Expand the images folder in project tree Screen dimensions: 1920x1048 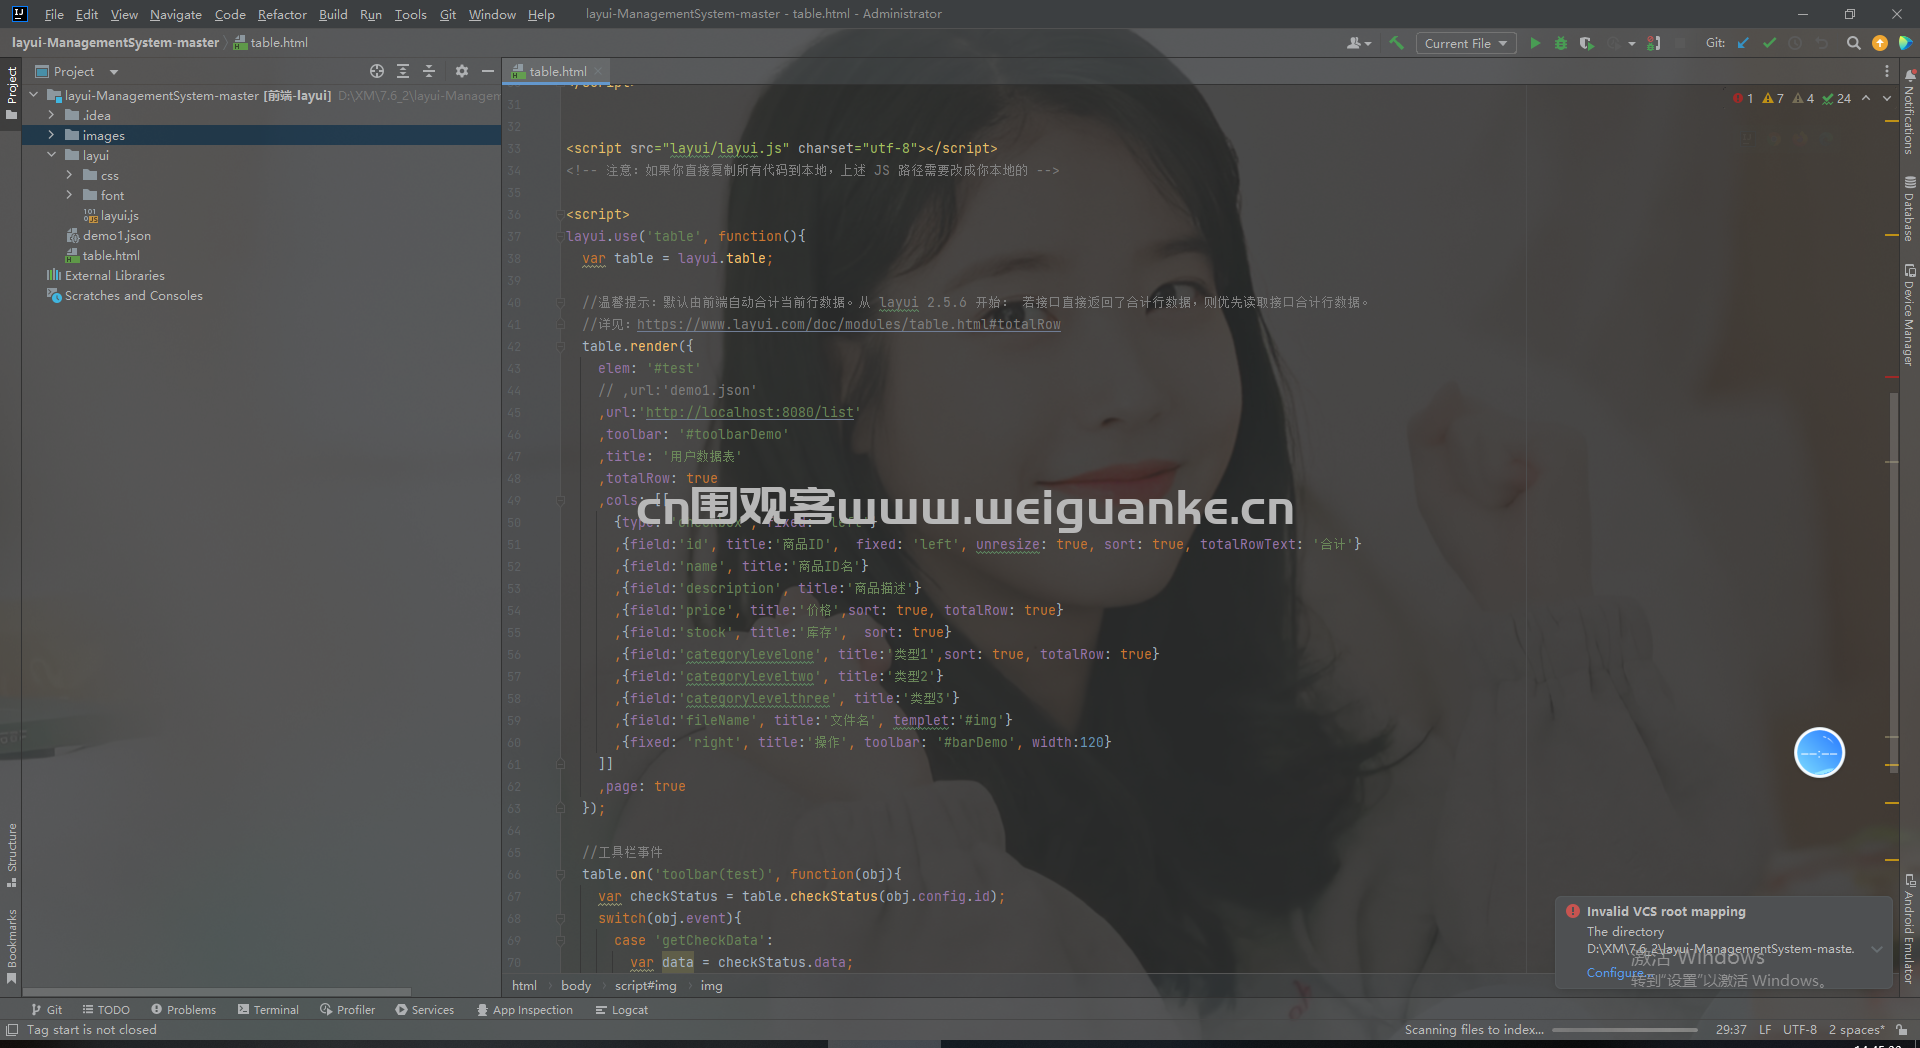coord(51,135)
